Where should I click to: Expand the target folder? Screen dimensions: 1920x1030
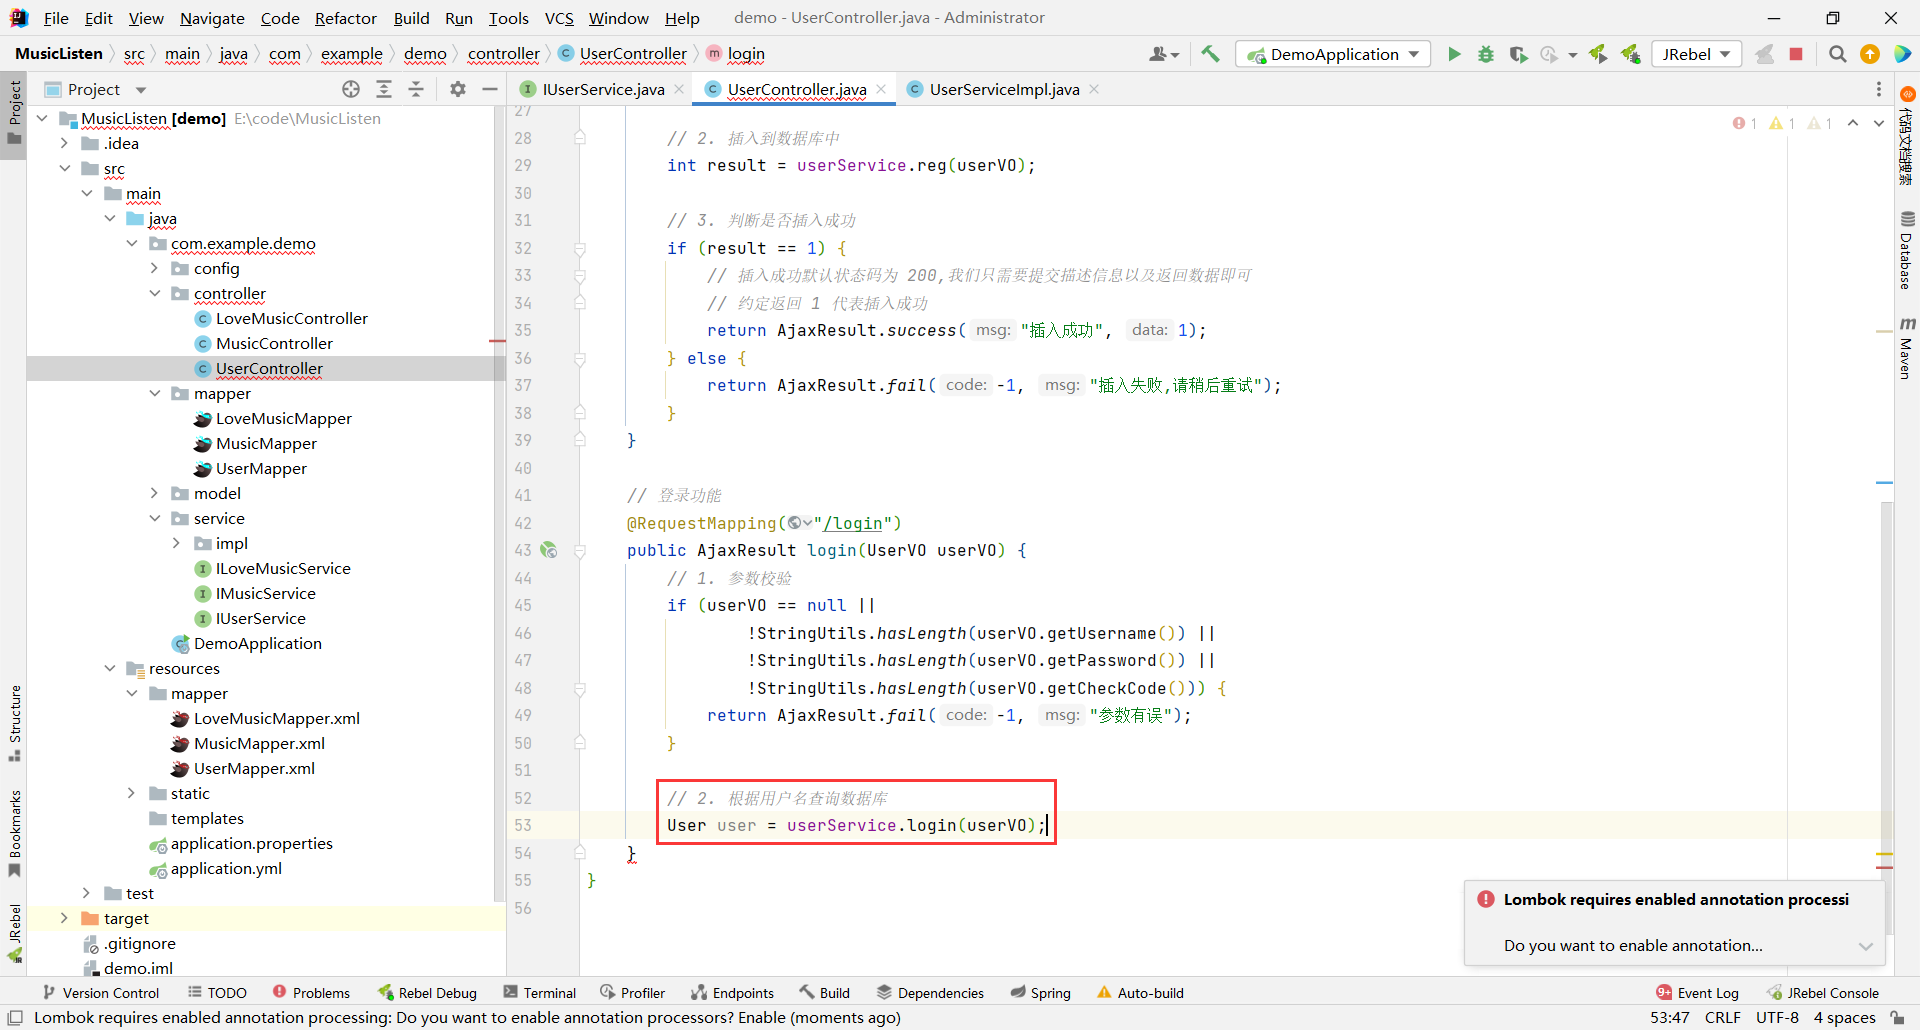(64, 918)
